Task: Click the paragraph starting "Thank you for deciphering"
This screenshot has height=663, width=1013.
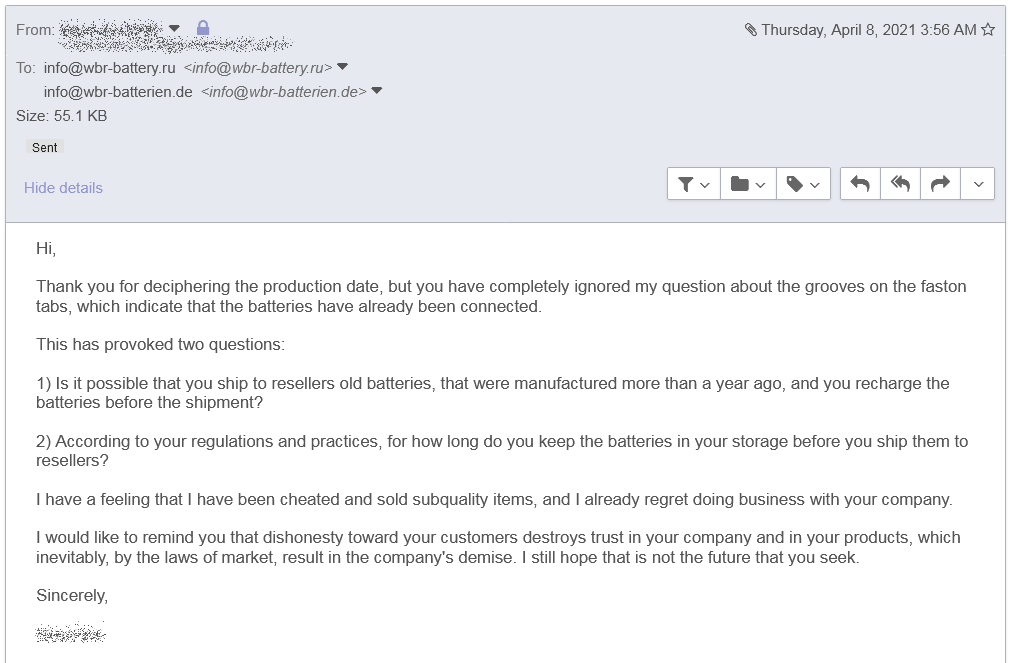Action: tap(500, 296)
